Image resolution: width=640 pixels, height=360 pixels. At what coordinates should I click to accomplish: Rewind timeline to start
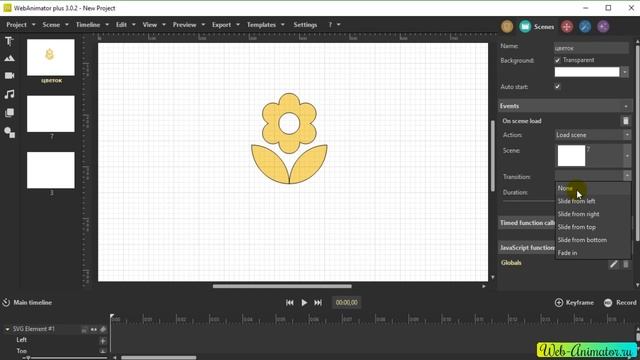coord(289,302)
